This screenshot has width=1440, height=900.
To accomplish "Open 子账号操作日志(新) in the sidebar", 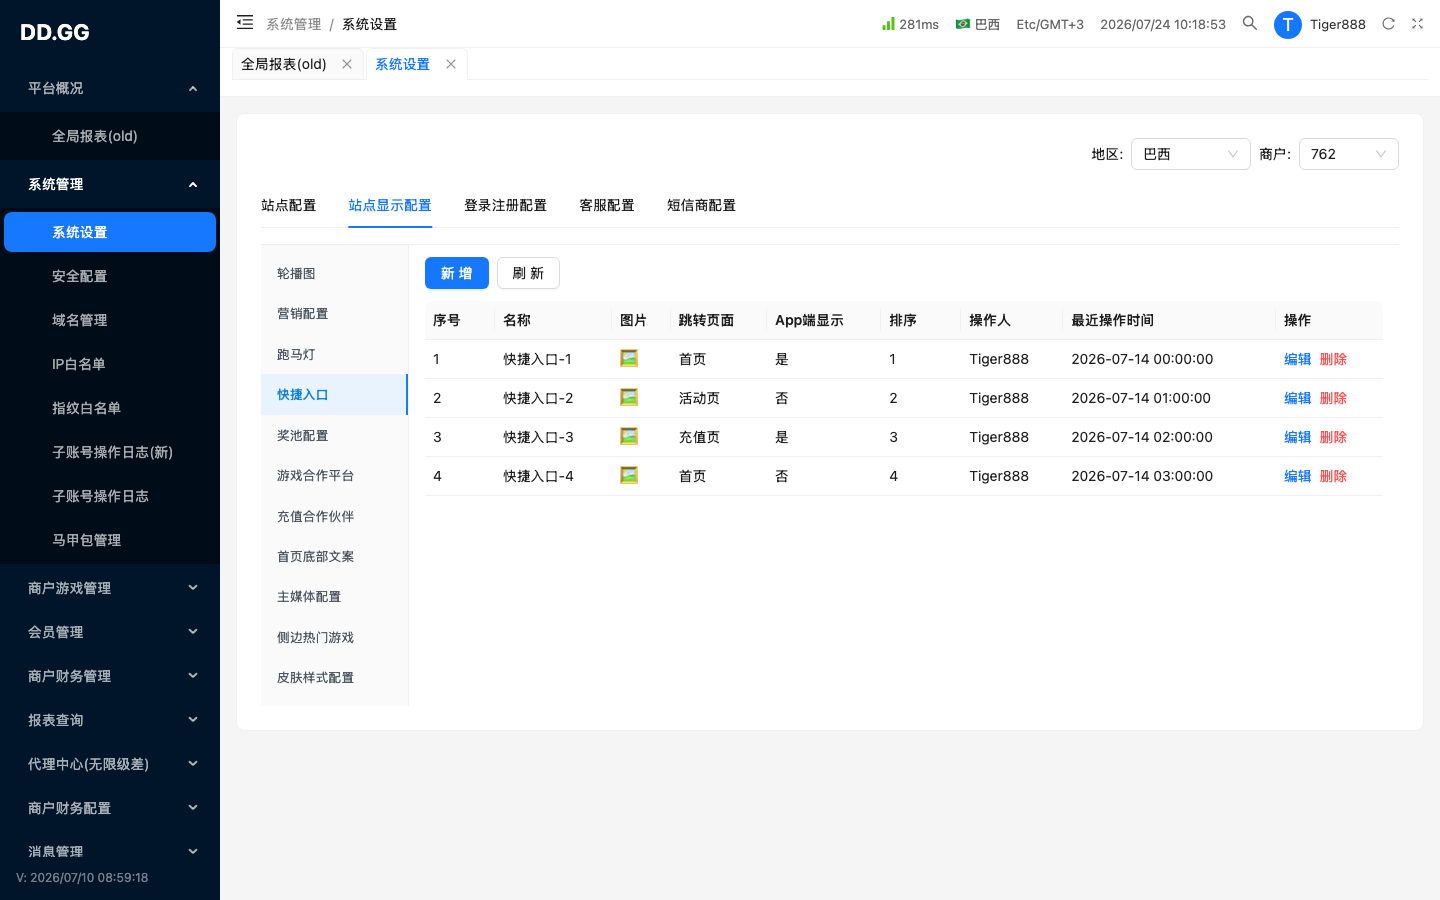I will click(110, 452).
